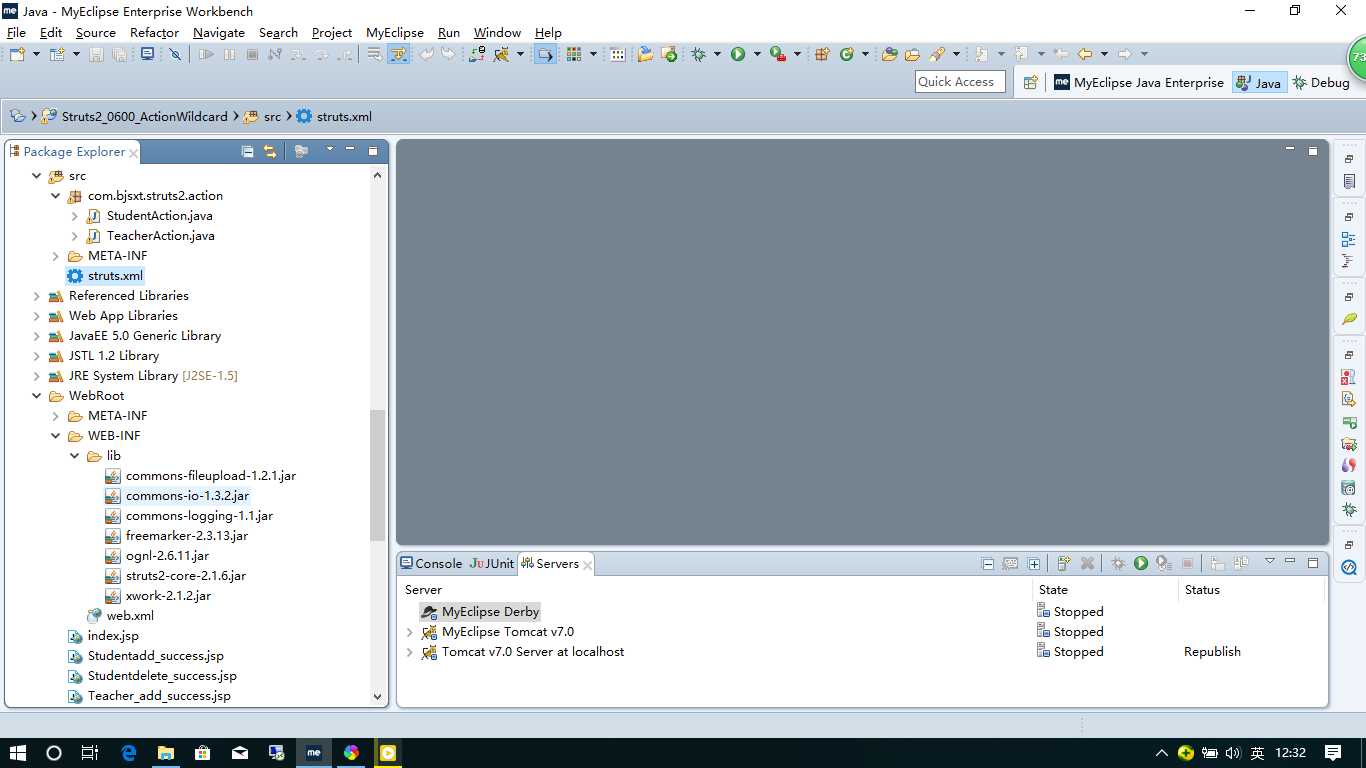Click the New Java Class green C icon

pyautogui.click(x=848, y=54)
